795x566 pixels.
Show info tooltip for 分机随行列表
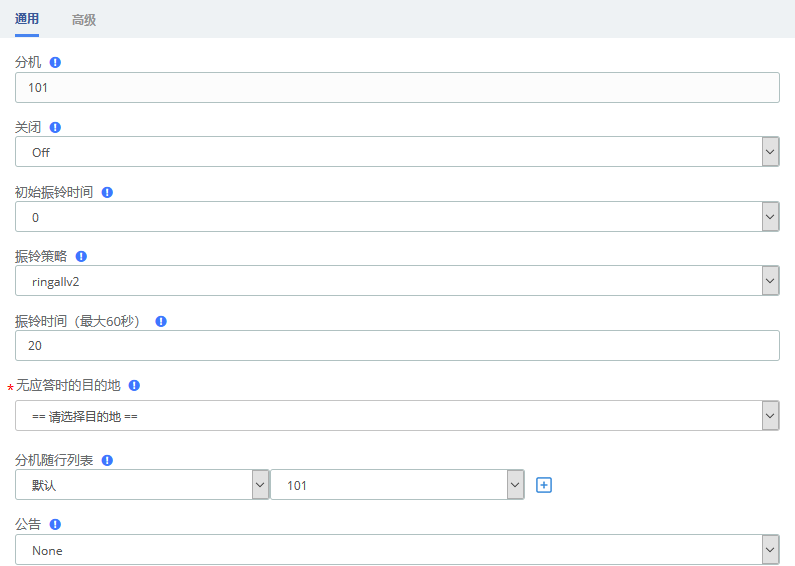[x=107, y=461]
